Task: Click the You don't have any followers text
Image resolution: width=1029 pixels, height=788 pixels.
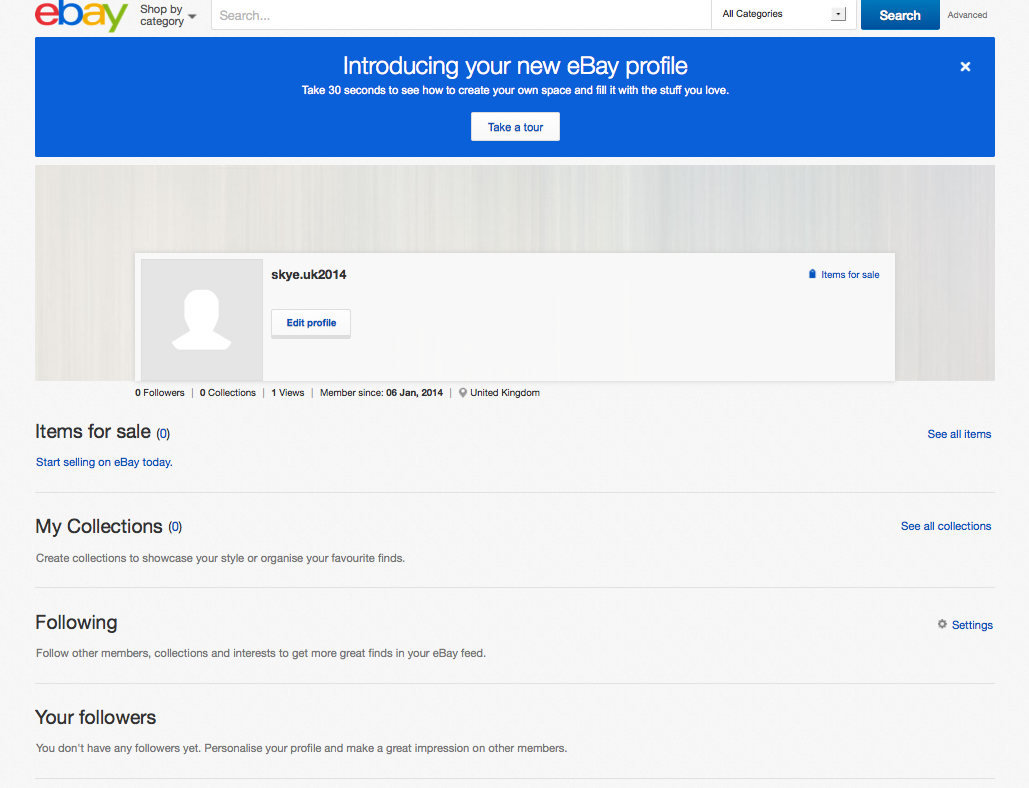Action: coord(301,748)
